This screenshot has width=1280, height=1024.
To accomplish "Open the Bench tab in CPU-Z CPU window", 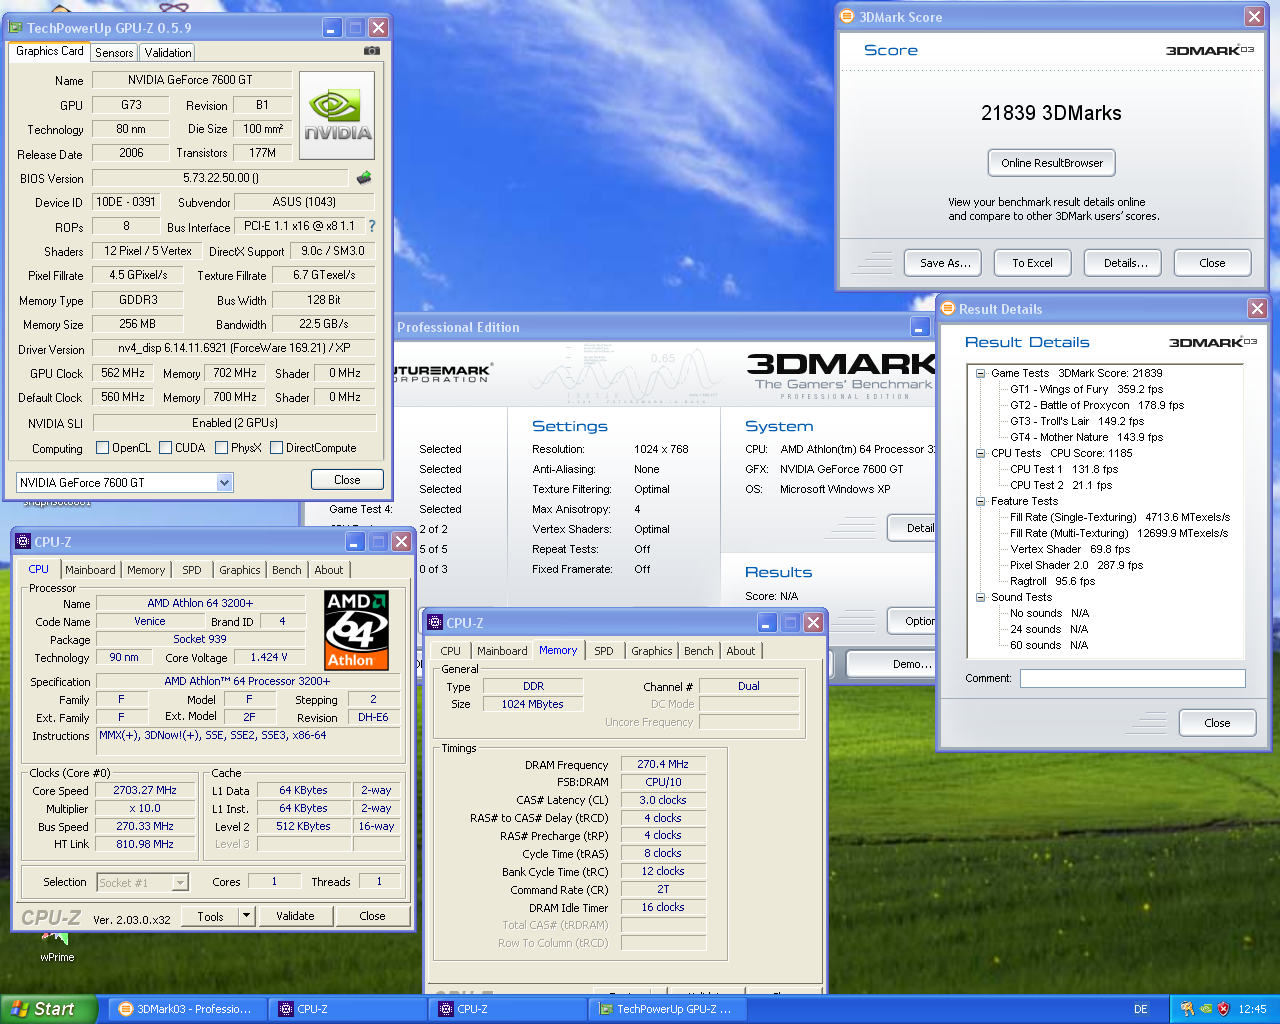I will 287,570.
